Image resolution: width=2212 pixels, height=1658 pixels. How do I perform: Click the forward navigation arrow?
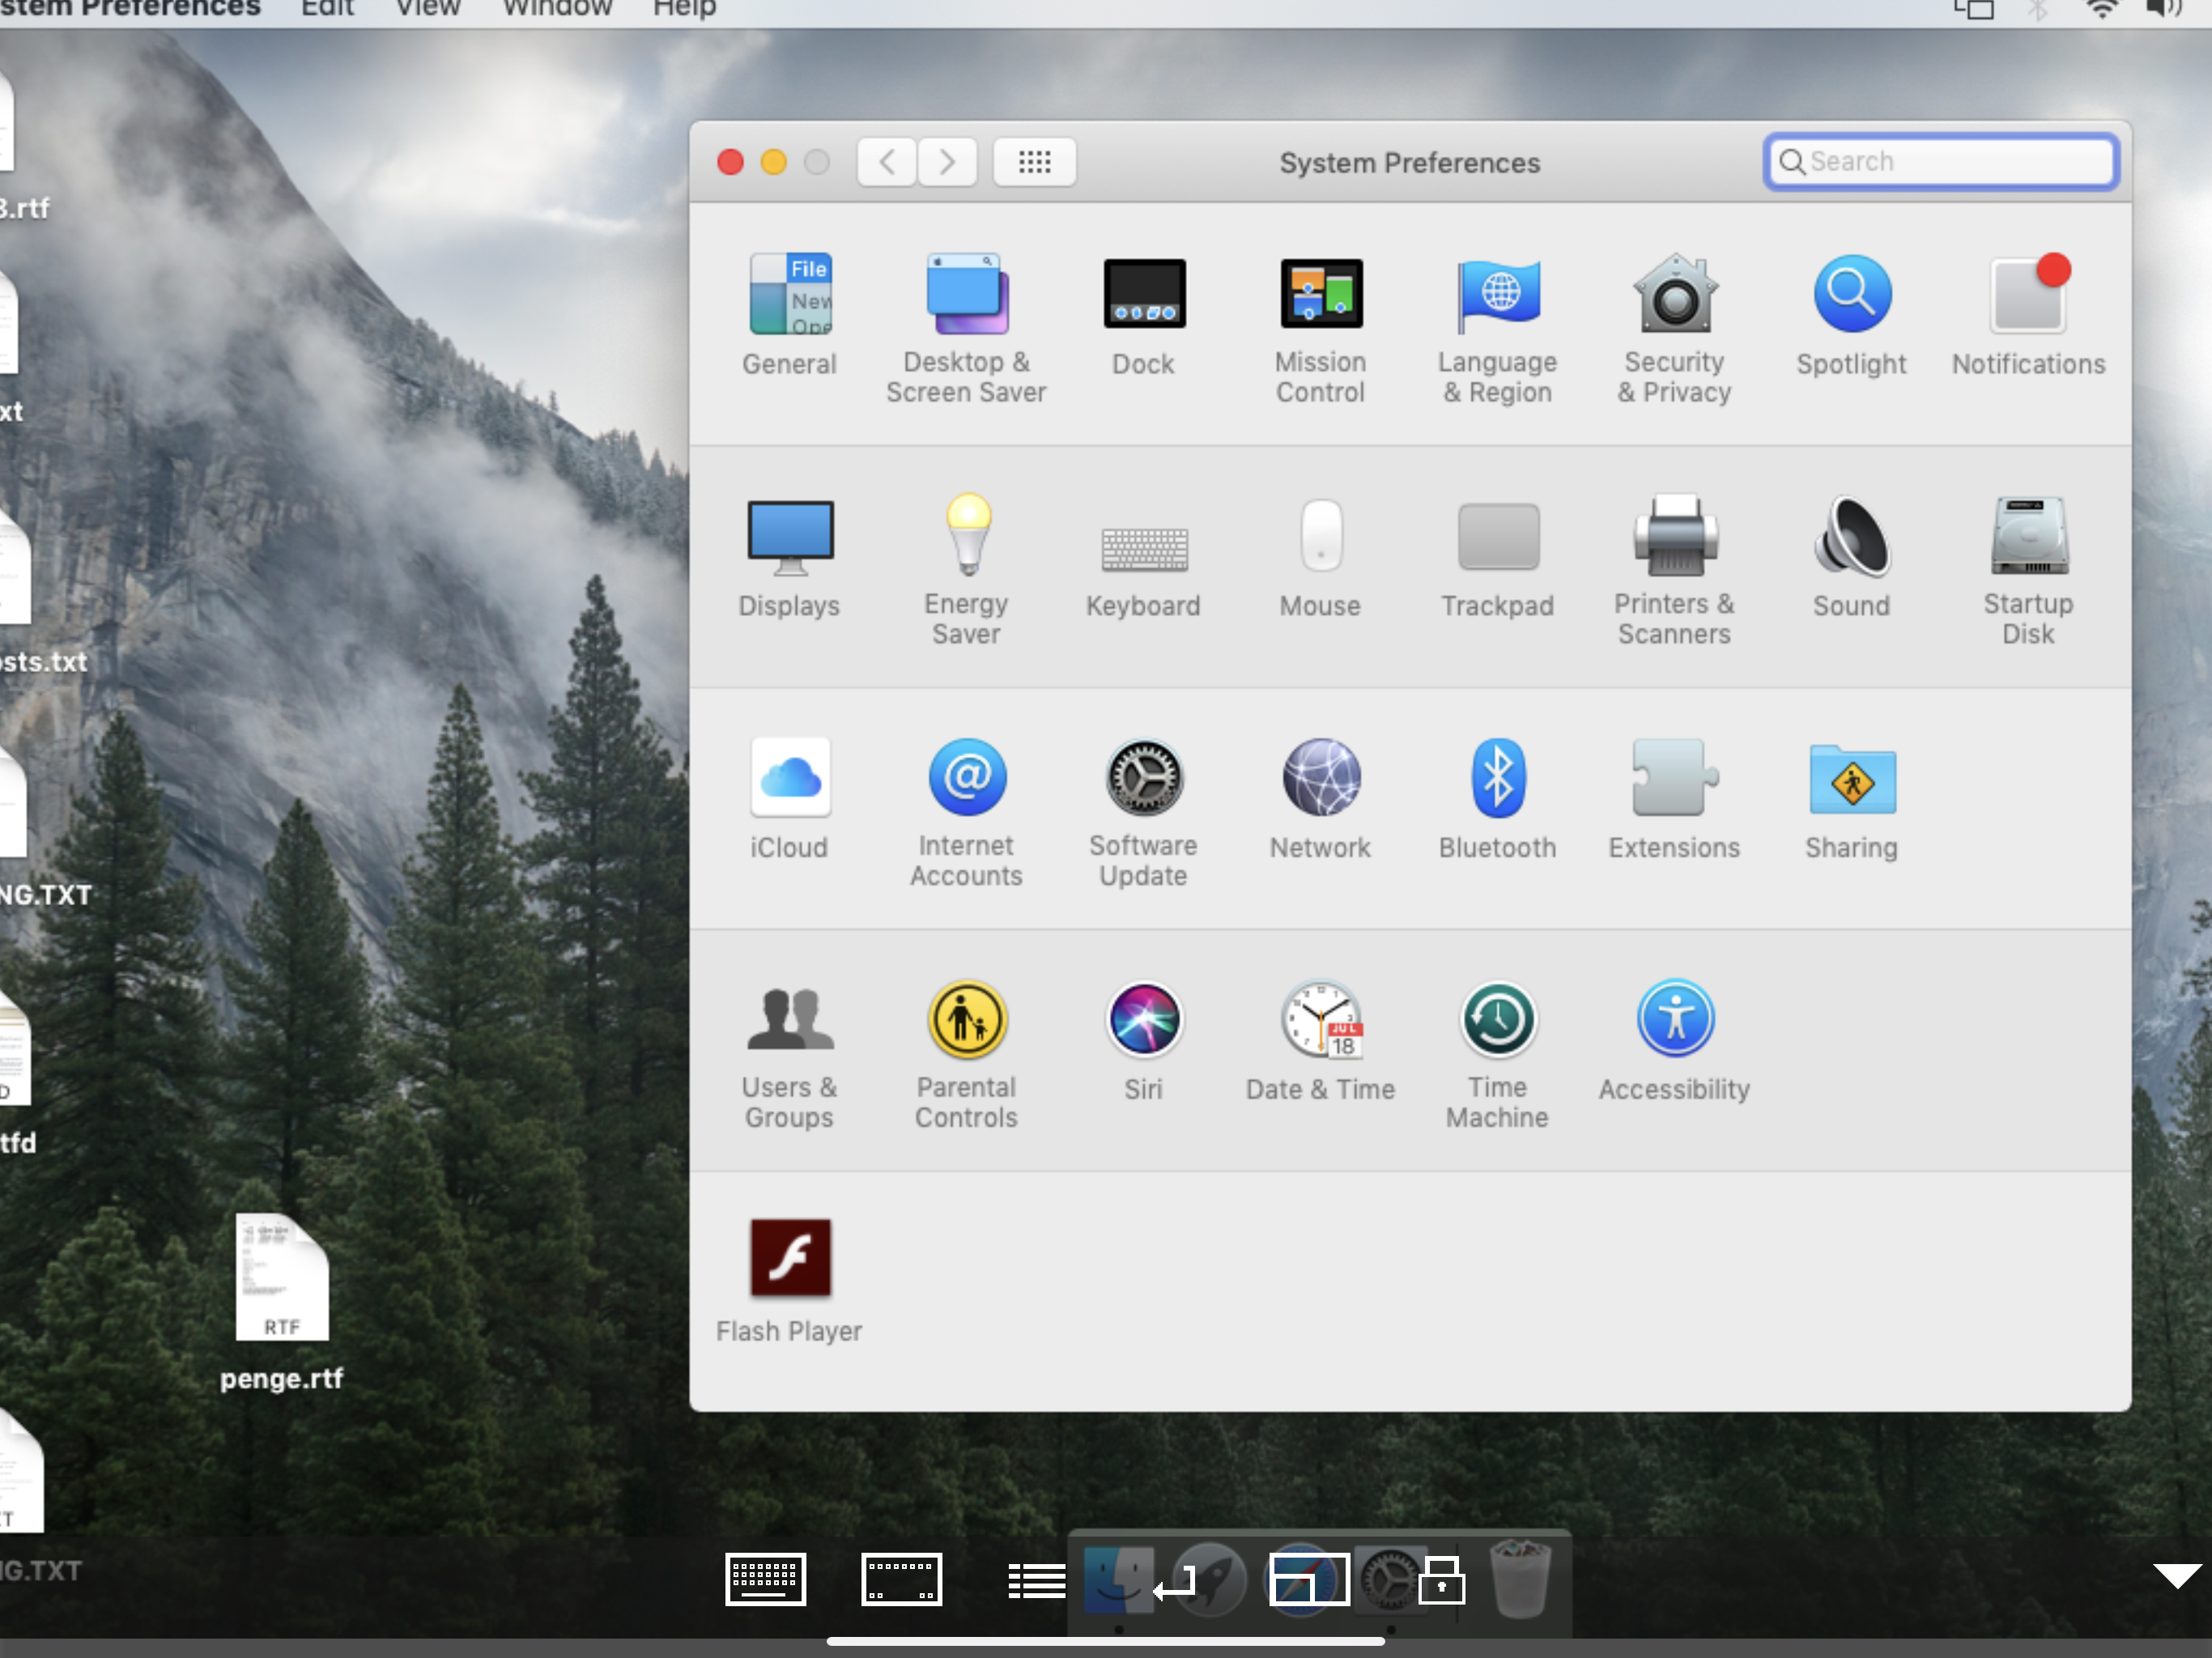(946, 162)
